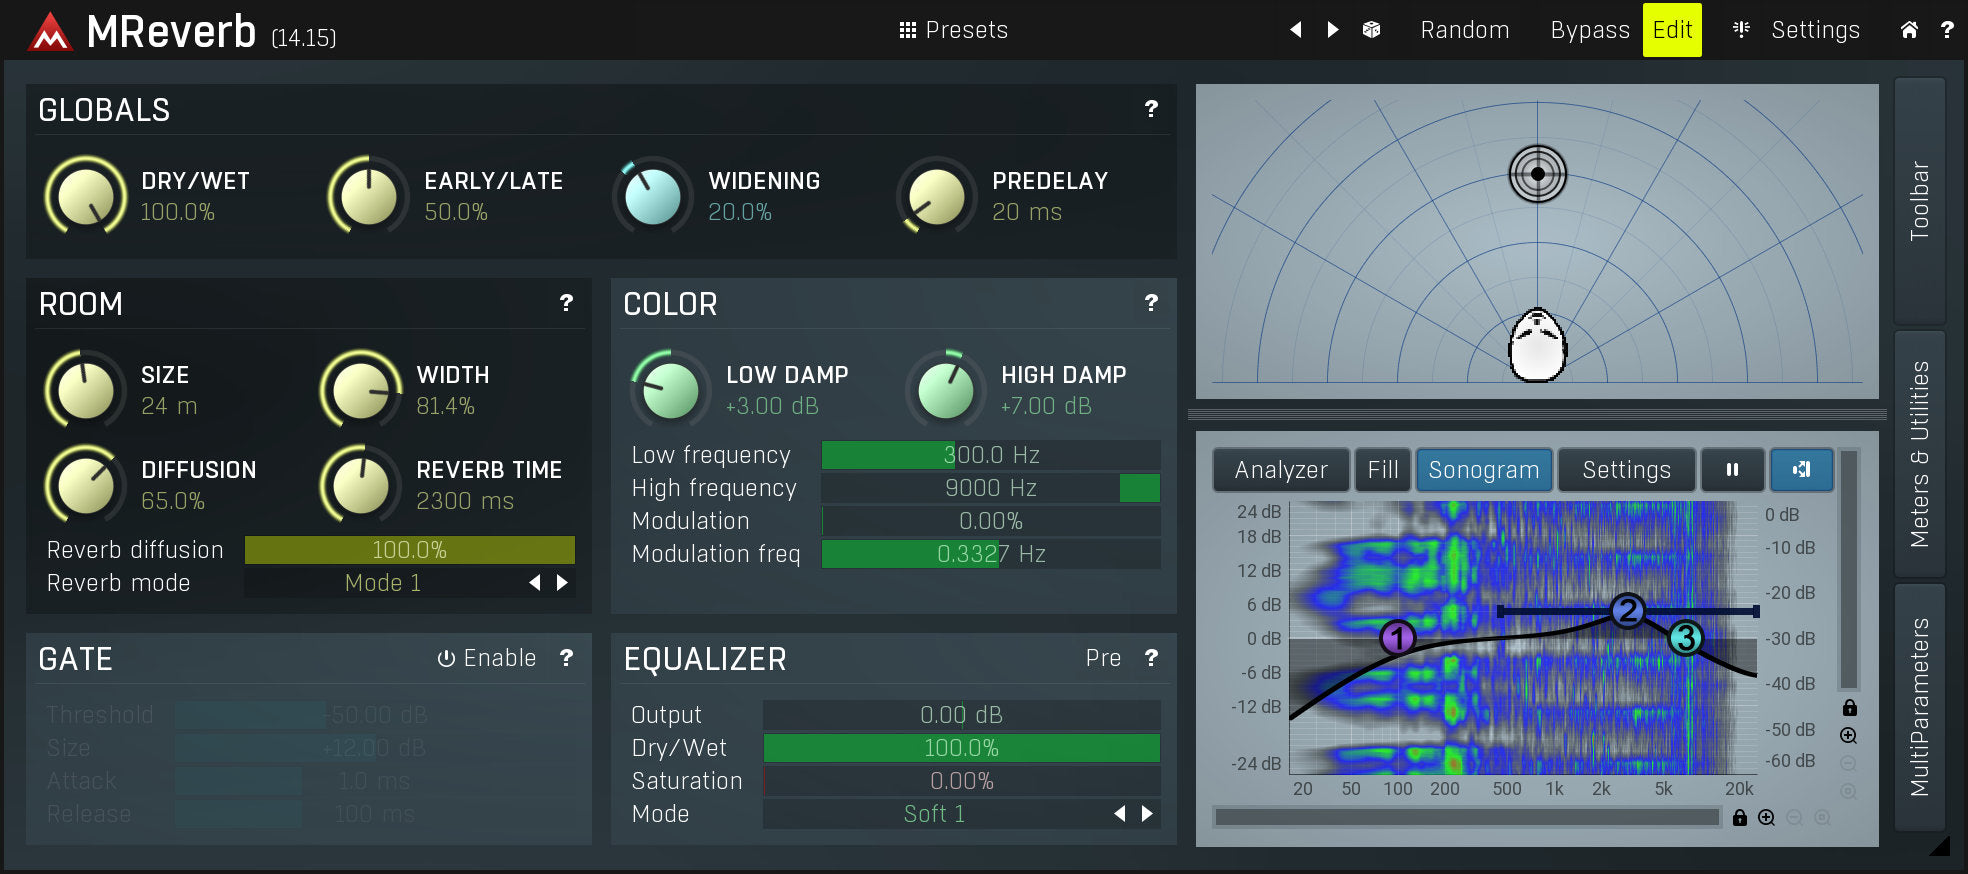Click the vertical zoom-in magnifier icon
This screenshot has width=1968, height=874.
tap(1849, 736)
